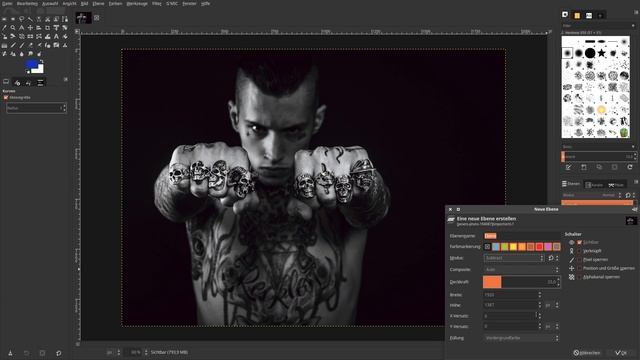Click the OK button
640x360 pixels.
click(621, 353)
